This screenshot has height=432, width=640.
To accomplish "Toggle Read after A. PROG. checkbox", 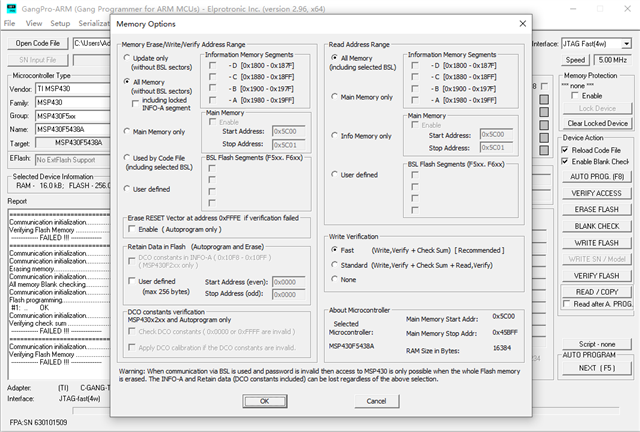I will click(567, 304).
